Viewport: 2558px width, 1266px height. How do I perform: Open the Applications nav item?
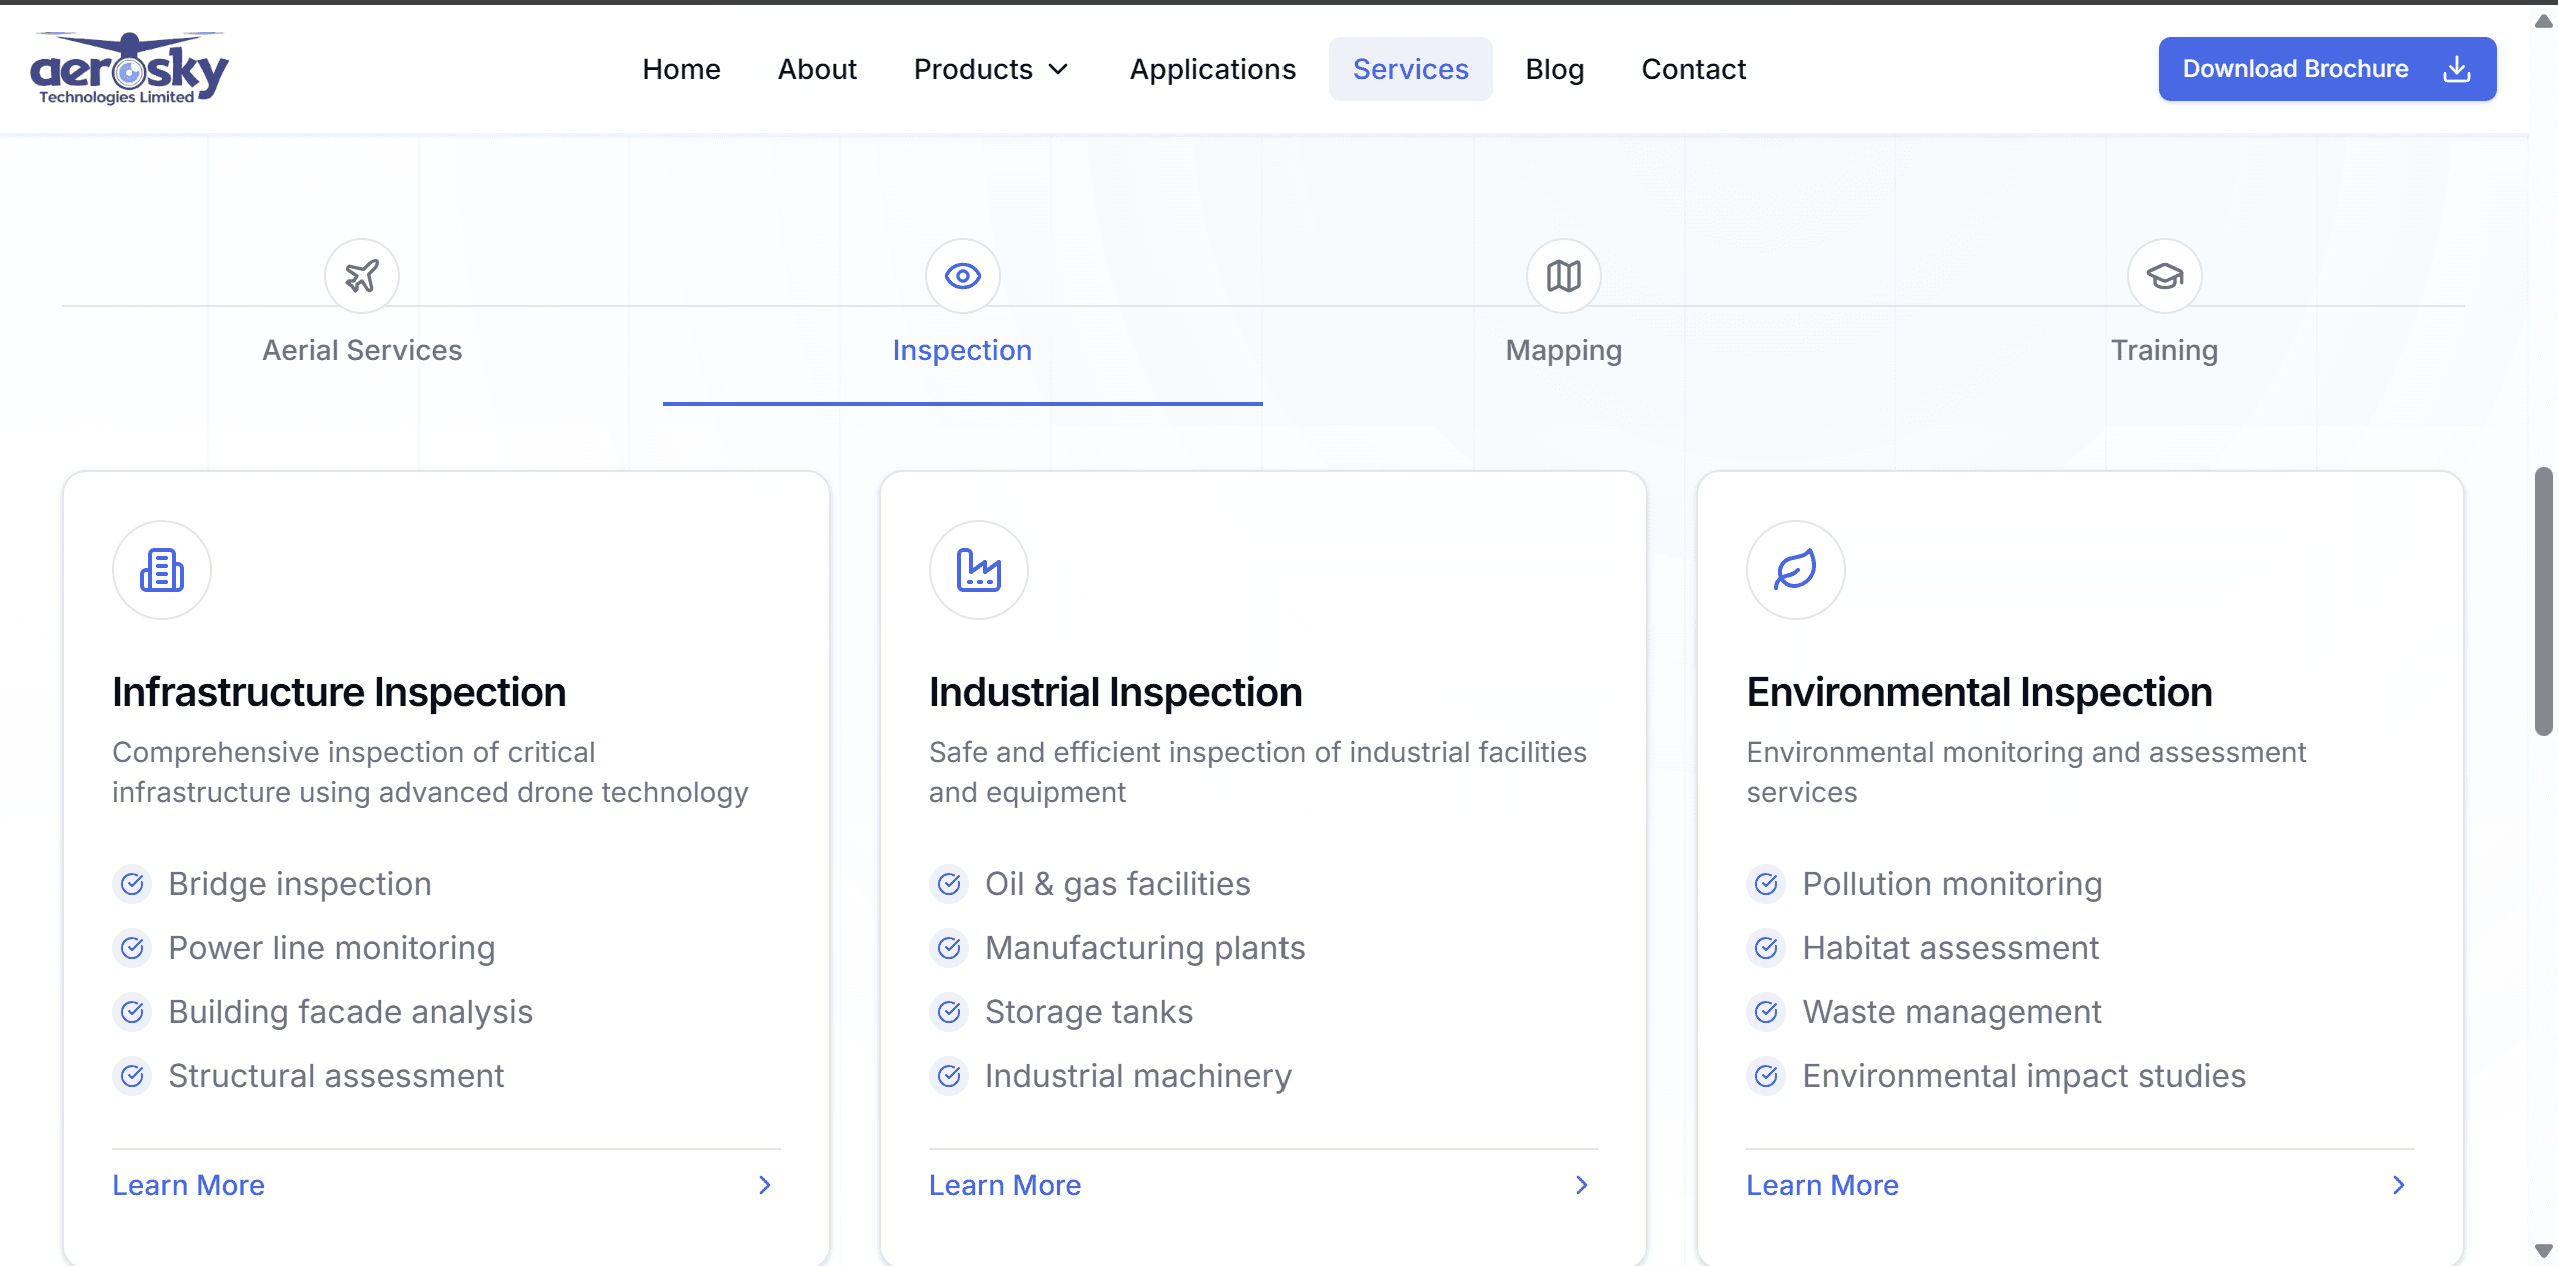pos(1212,69)
